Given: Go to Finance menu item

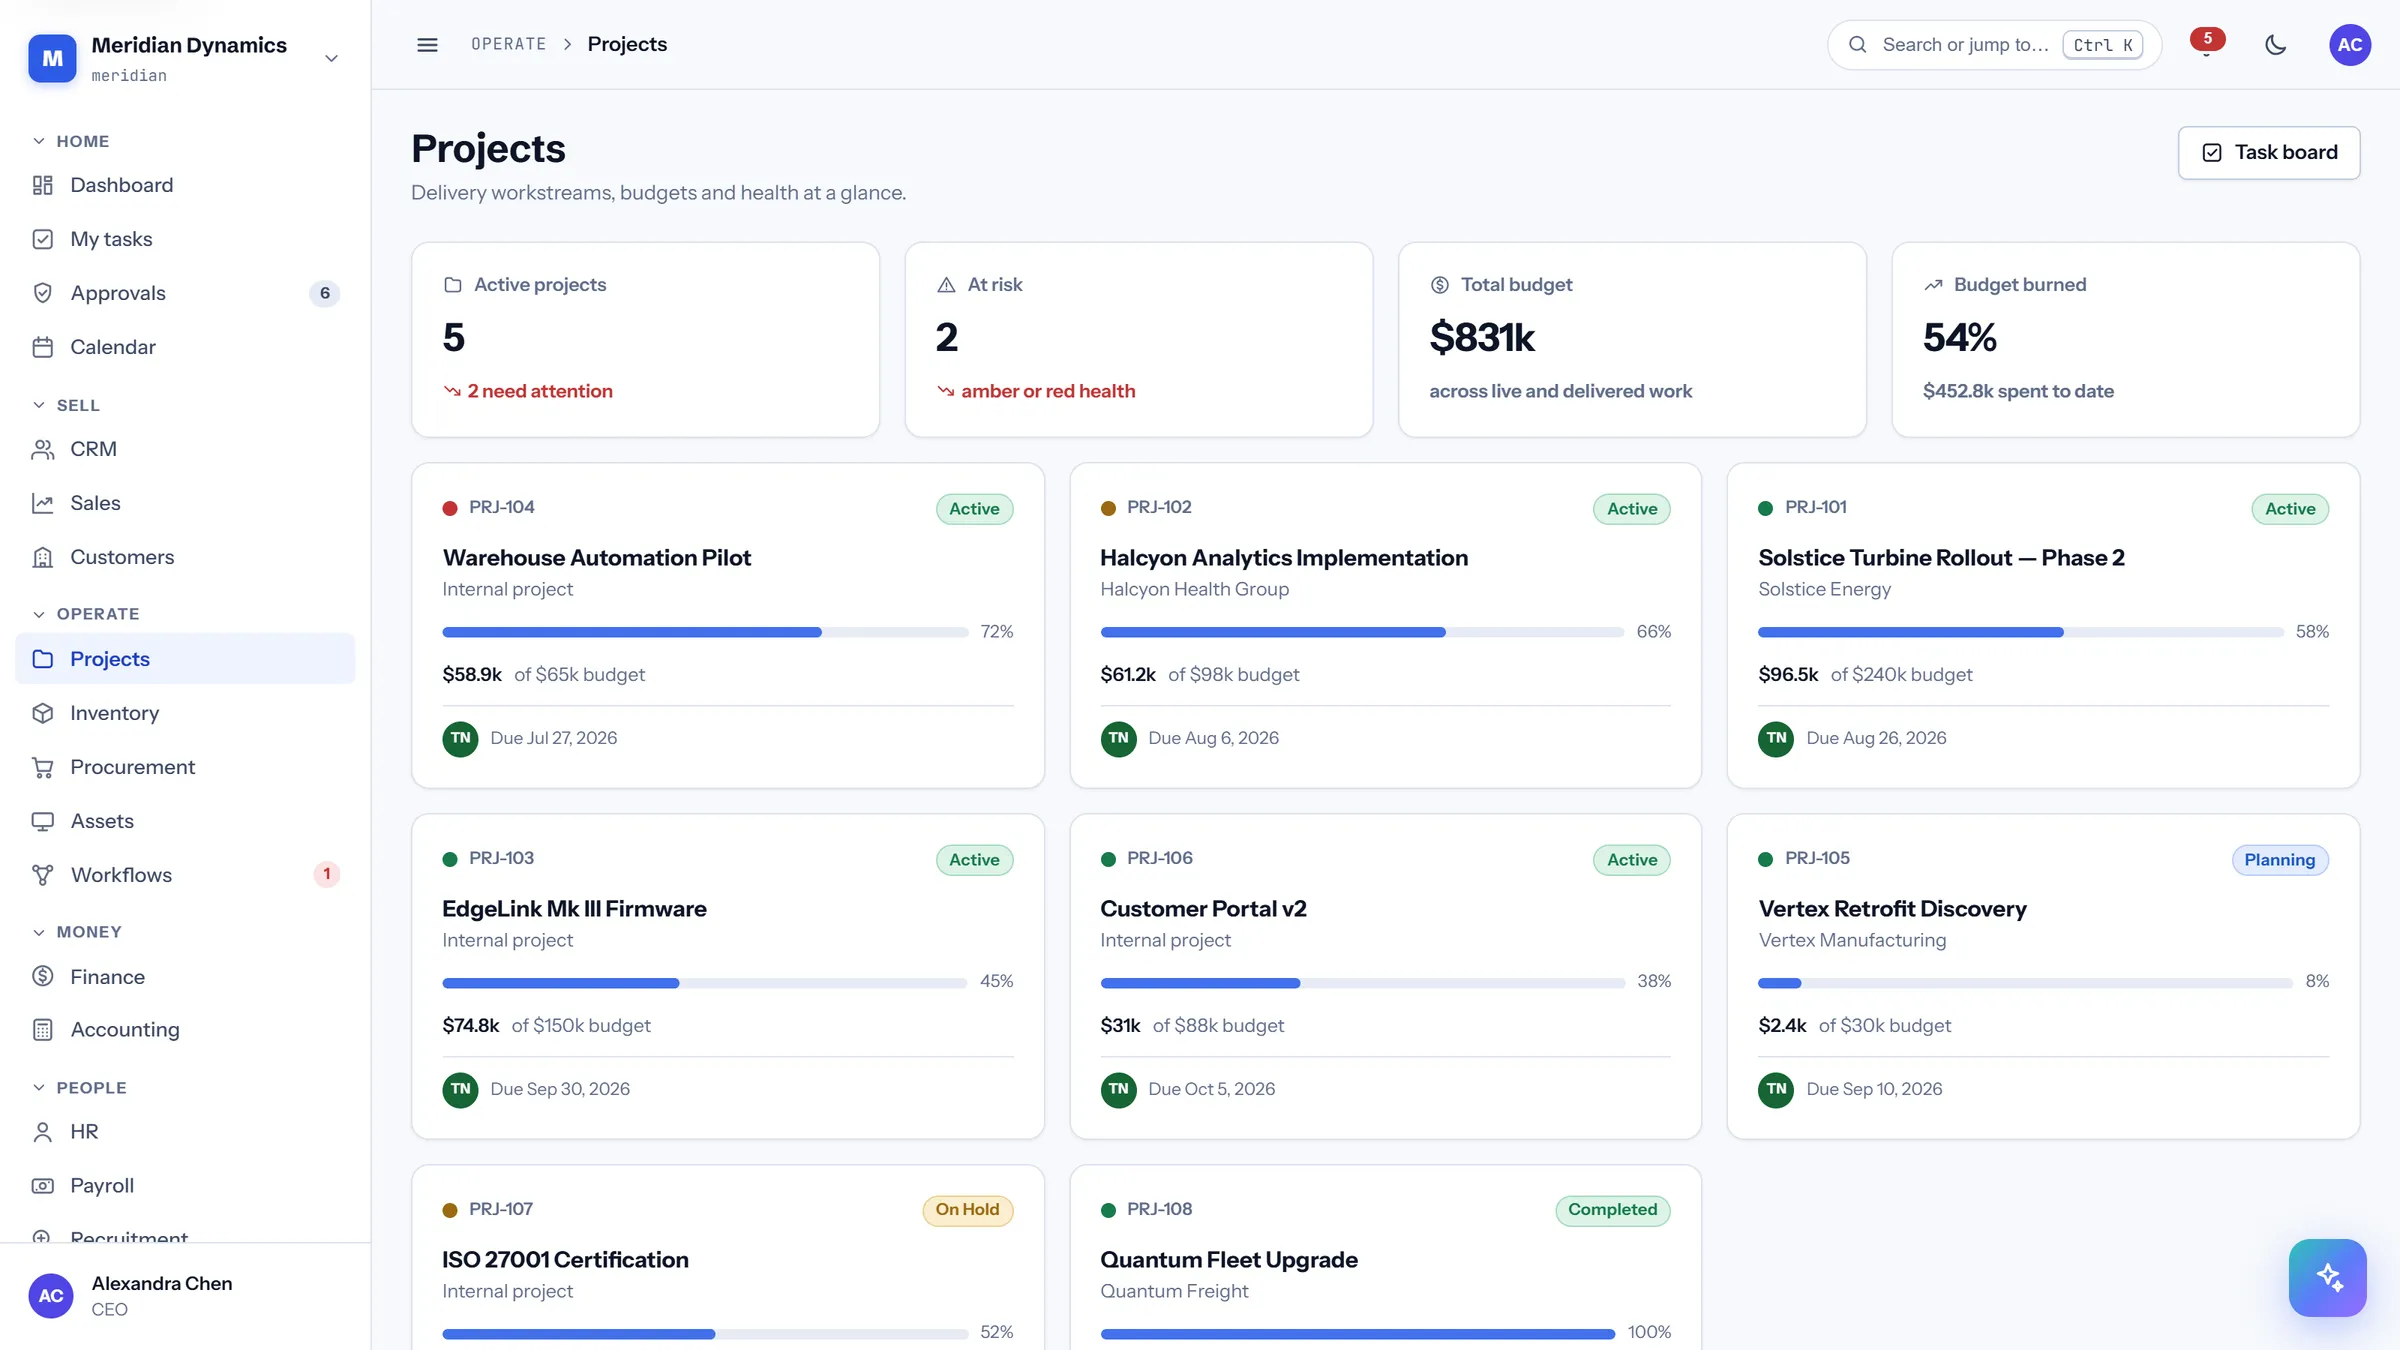Looking at the screenshot, I should (185, 976).
